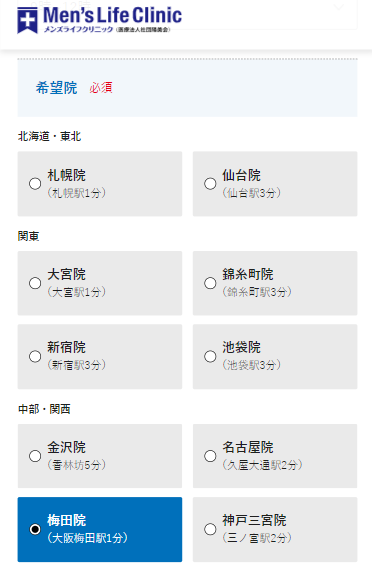Expand the time dropdown chevron at top
The height and width of the screenshot is (569, 372).
(x=338, y=6)
